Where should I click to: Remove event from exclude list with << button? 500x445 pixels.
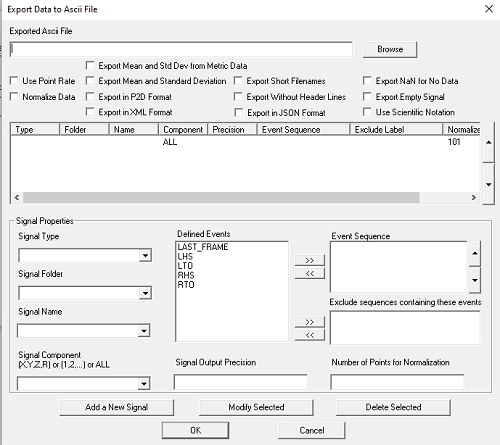click(309, 335)
